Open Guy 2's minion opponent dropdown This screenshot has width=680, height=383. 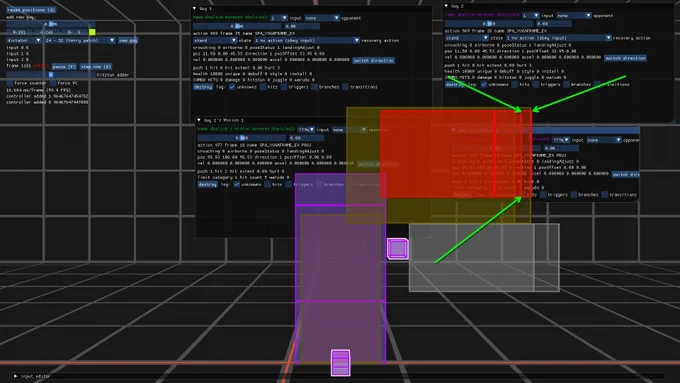604,140
